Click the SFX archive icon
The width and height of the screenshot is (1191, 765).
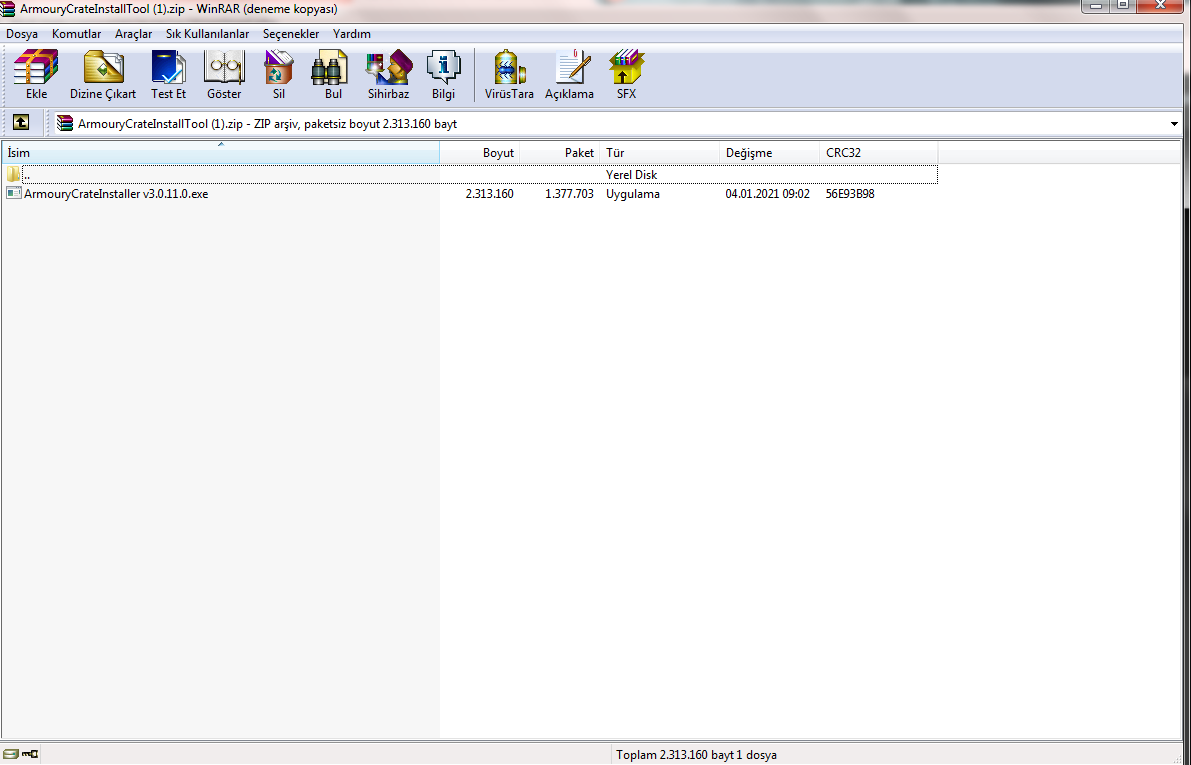(627, 74)
